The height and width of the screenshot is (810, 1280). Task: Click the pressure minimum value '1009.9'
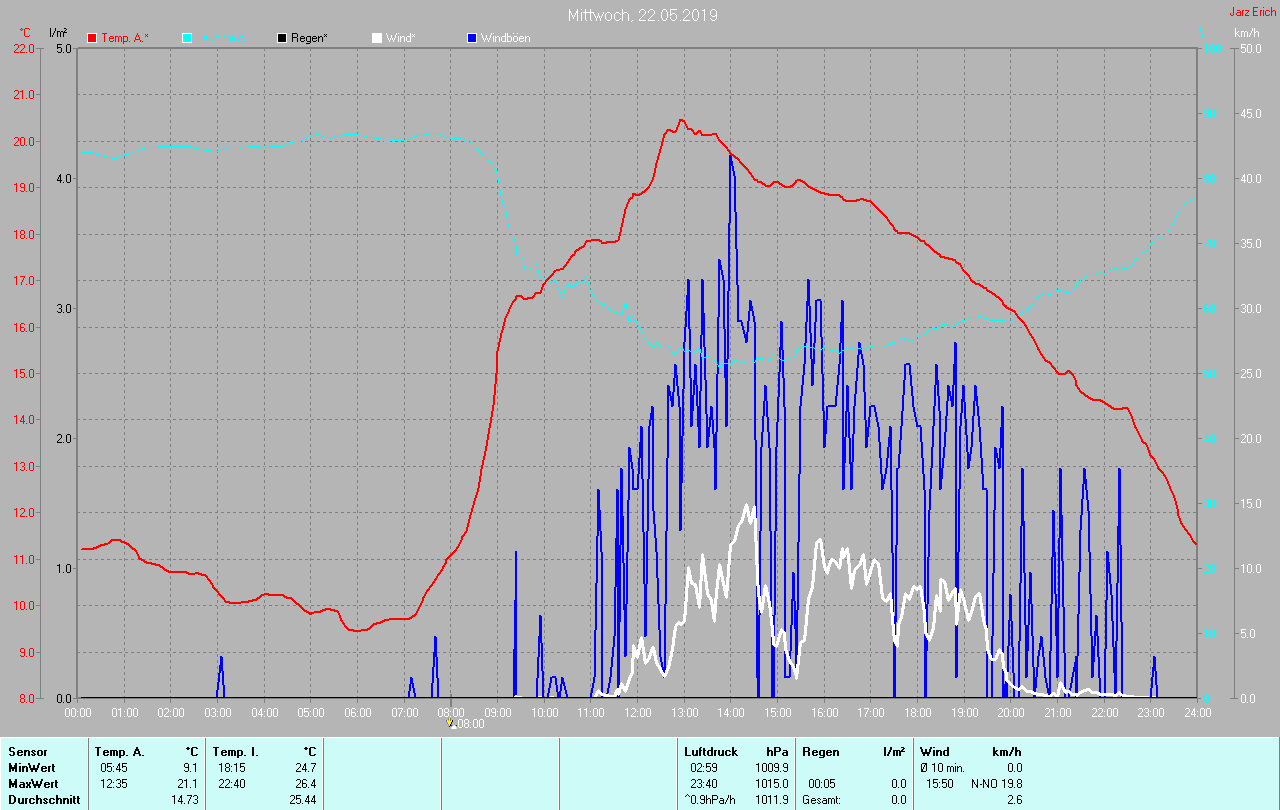(x=771, y=768)
